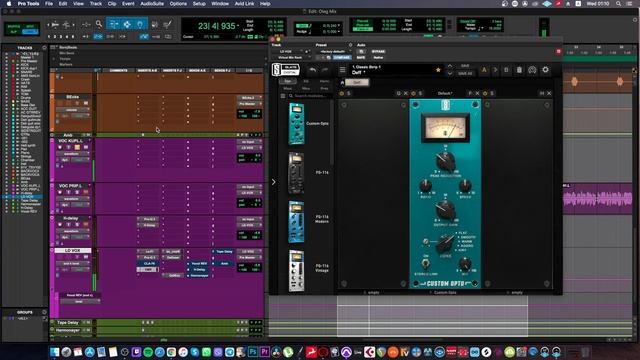Add the Custom Opto module thumbnail

point(297,124)
